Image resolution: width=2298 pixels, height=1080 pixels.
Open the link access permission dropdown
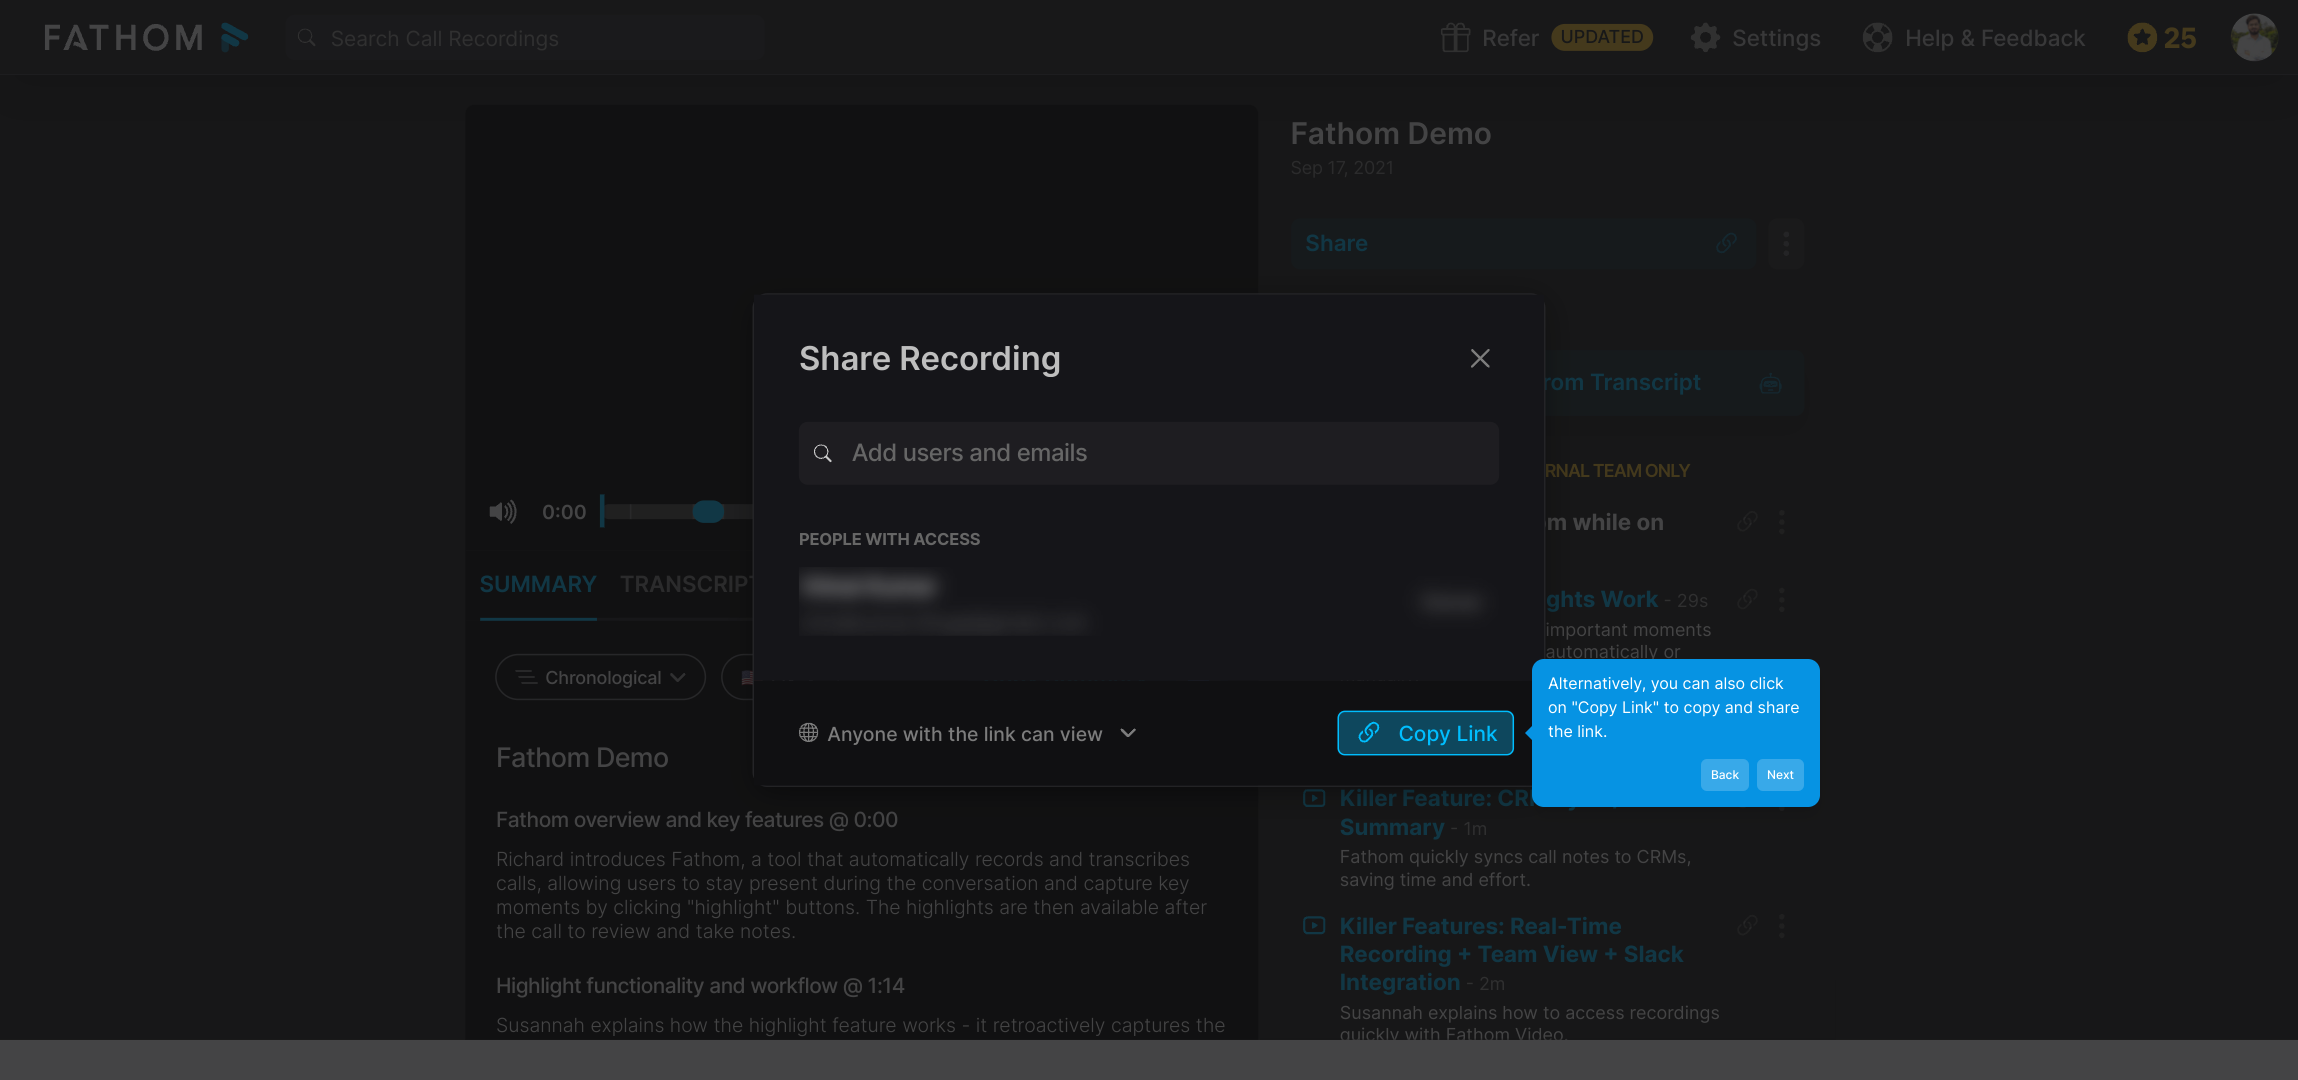[x=967, y=733]
